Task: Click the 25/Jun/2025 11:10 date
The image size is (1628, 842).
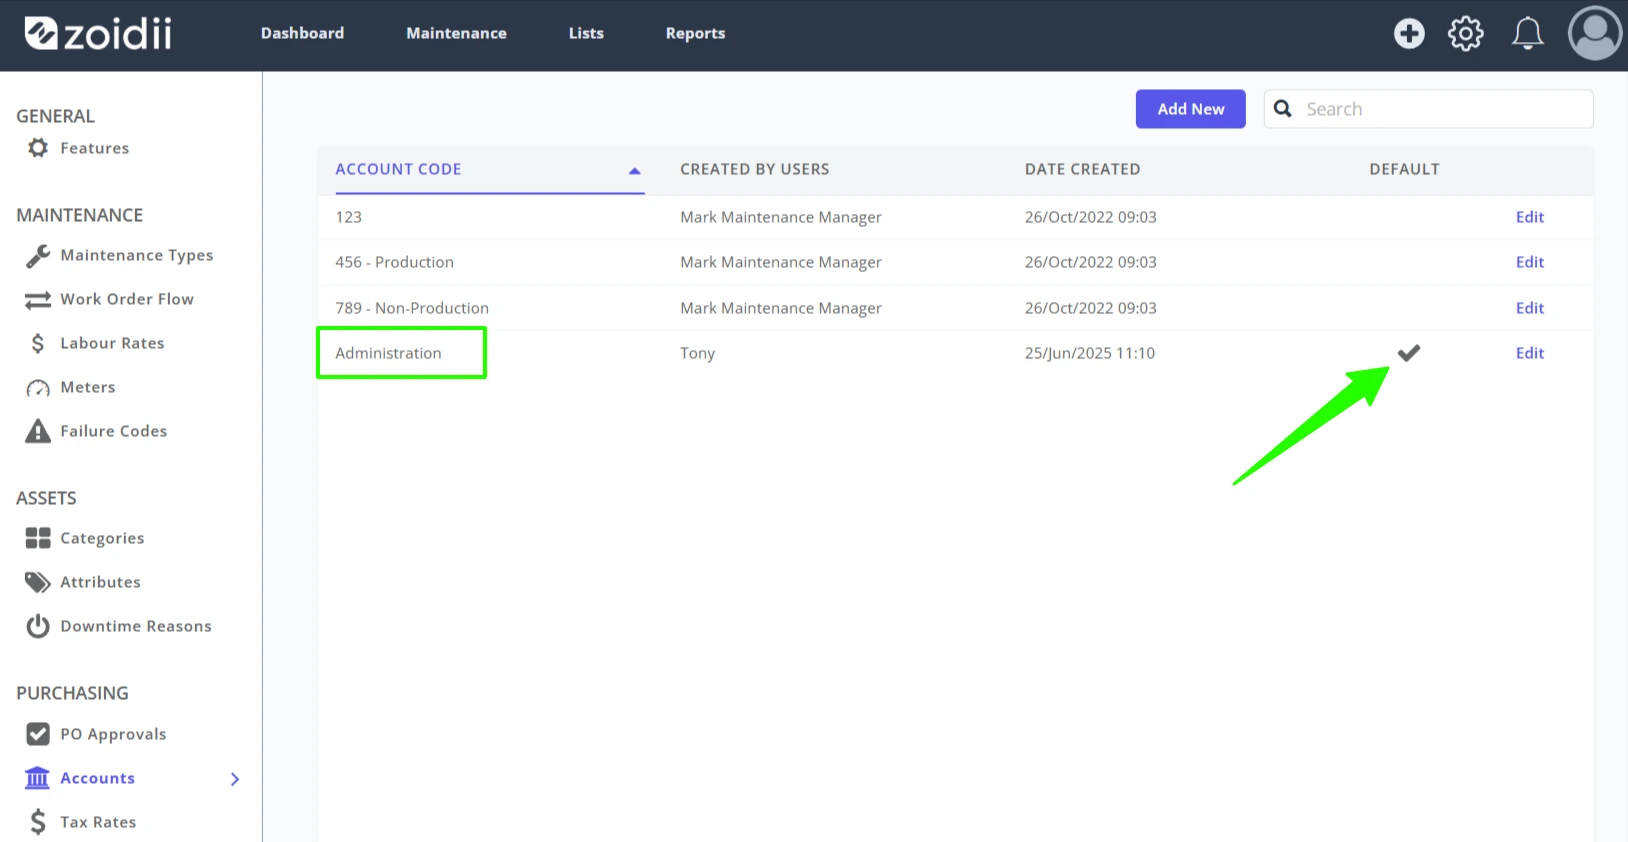Action: point(1090,353)
